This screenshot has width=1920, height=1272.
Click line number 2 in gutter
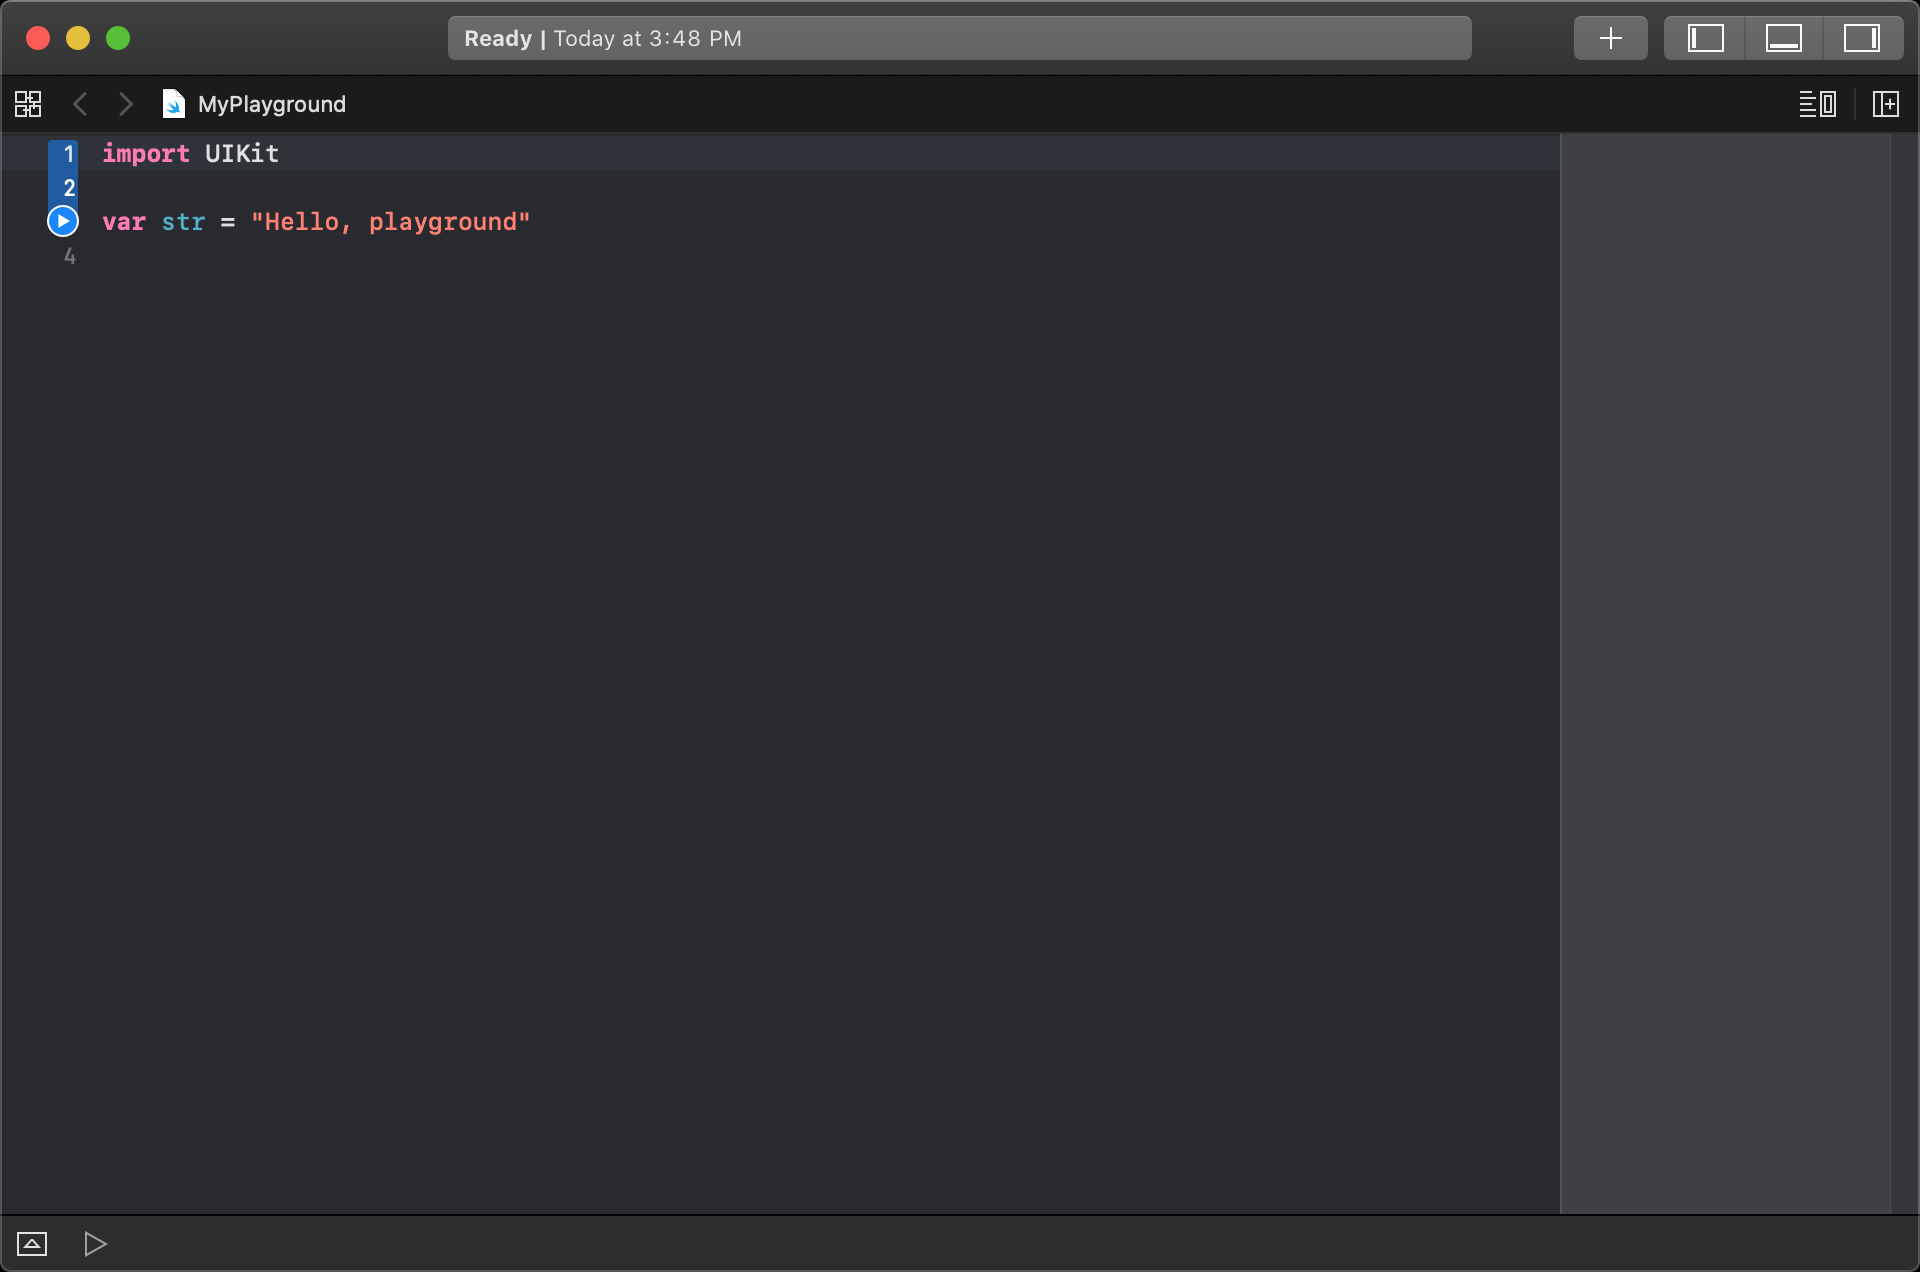click(69, 188)
